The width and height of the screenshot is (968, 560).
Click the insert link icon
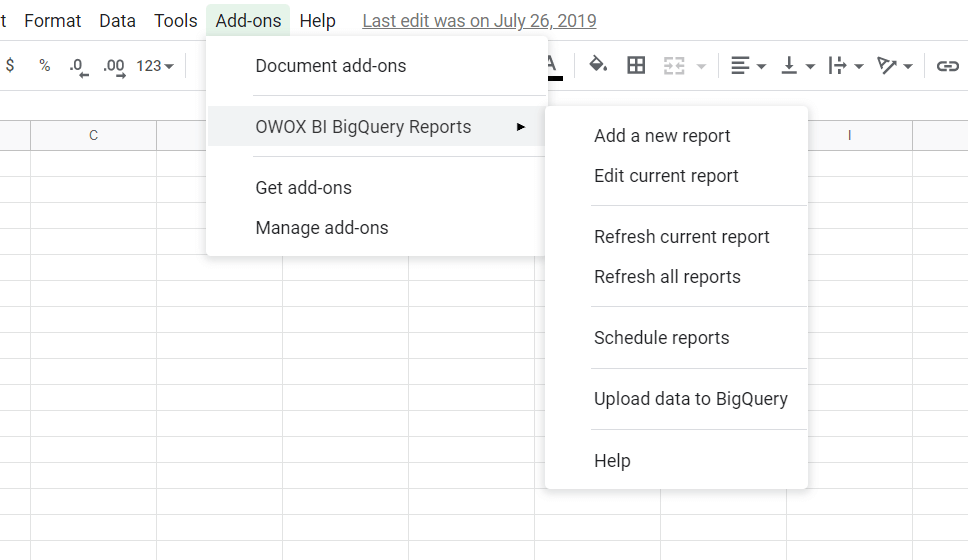pos(947,65)
